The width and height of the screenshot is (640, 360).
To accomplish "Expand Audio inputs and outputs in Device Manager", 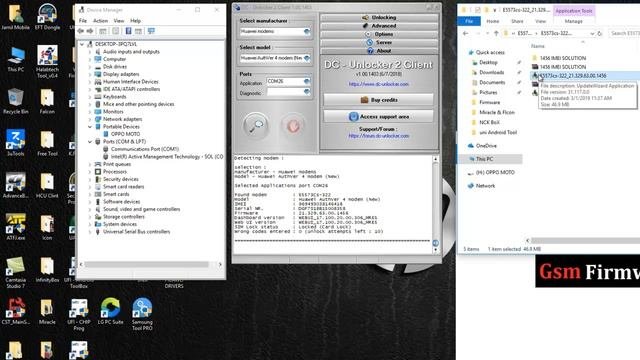I will pos(90,52).
